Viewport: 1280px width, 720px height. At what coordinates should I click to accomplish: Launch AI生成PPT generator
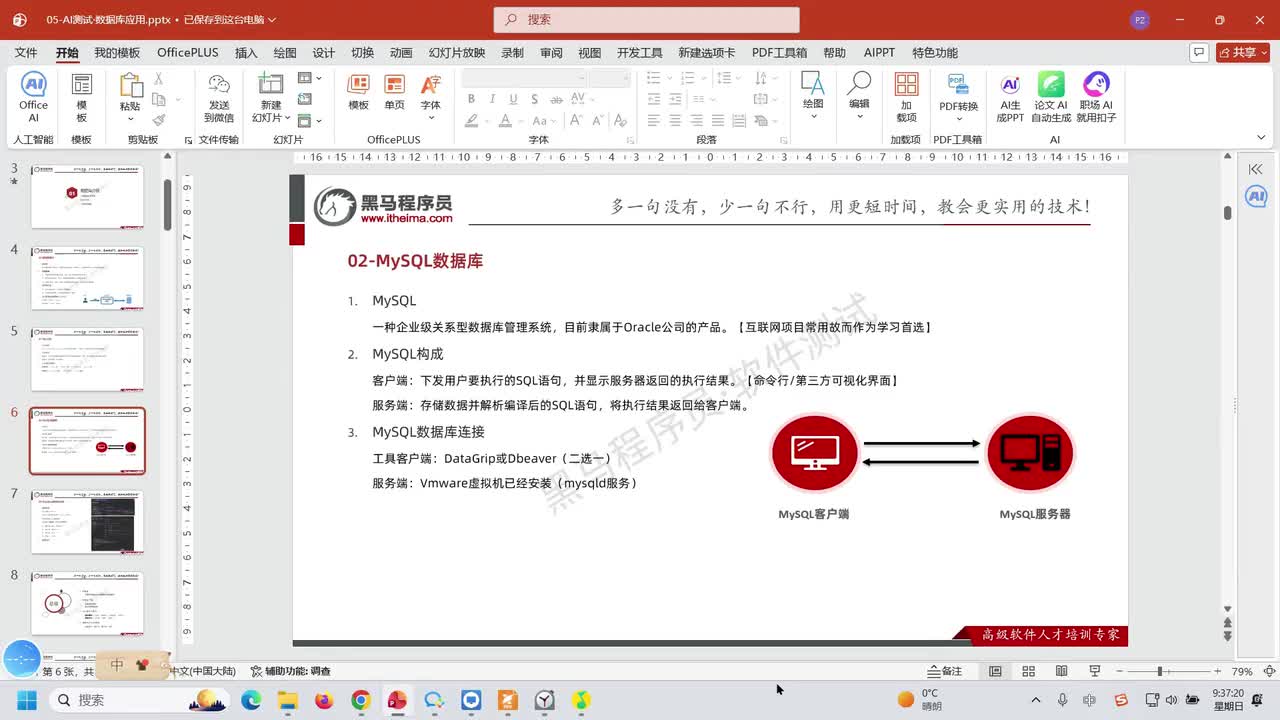click(1010, 96)
